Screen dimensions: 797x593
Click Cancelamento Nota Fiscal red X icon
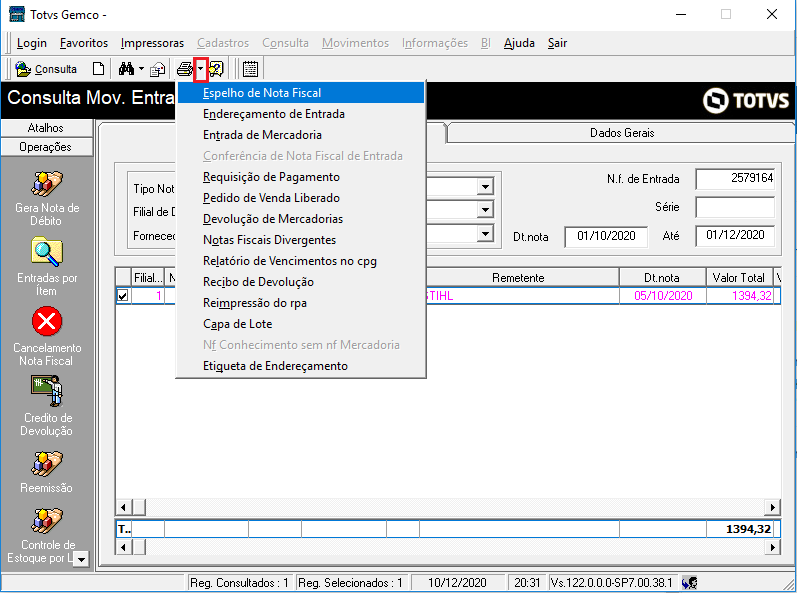47,321
